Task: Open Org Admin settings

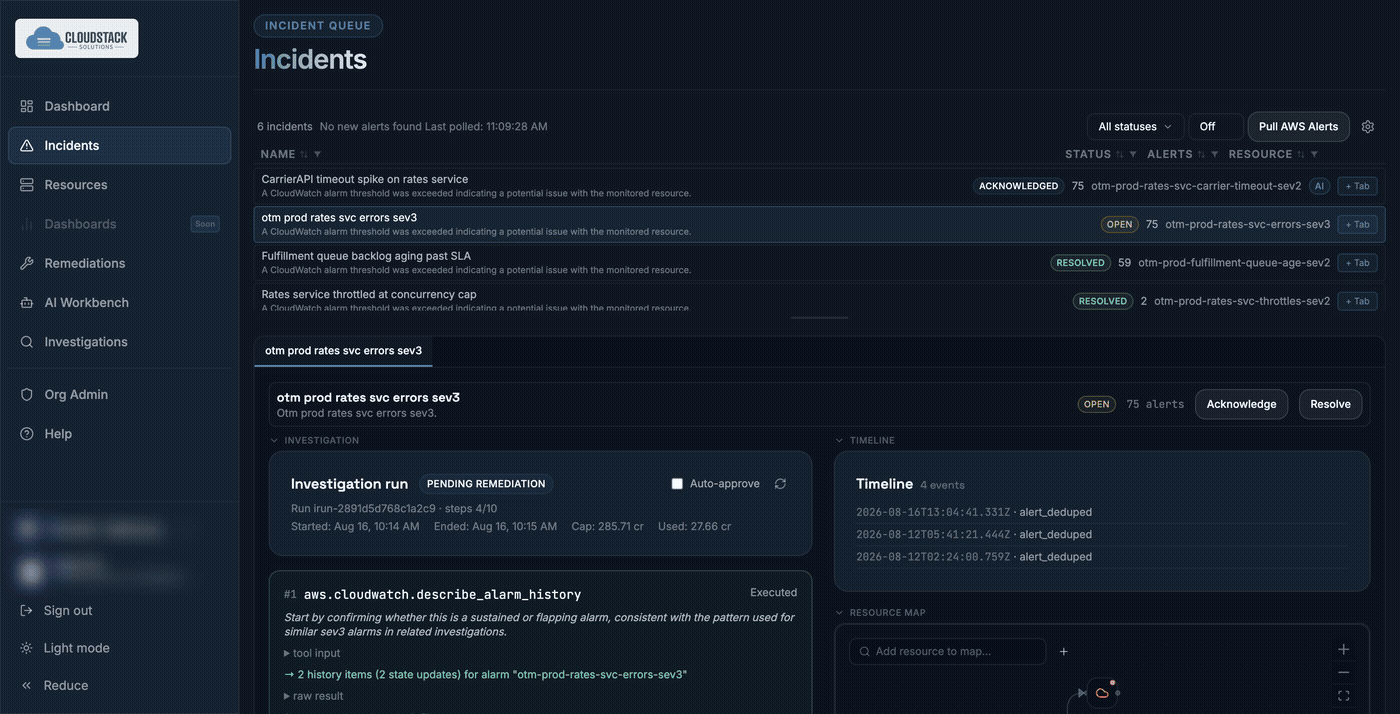Action: pyautogui.click(x=119, y=394)
